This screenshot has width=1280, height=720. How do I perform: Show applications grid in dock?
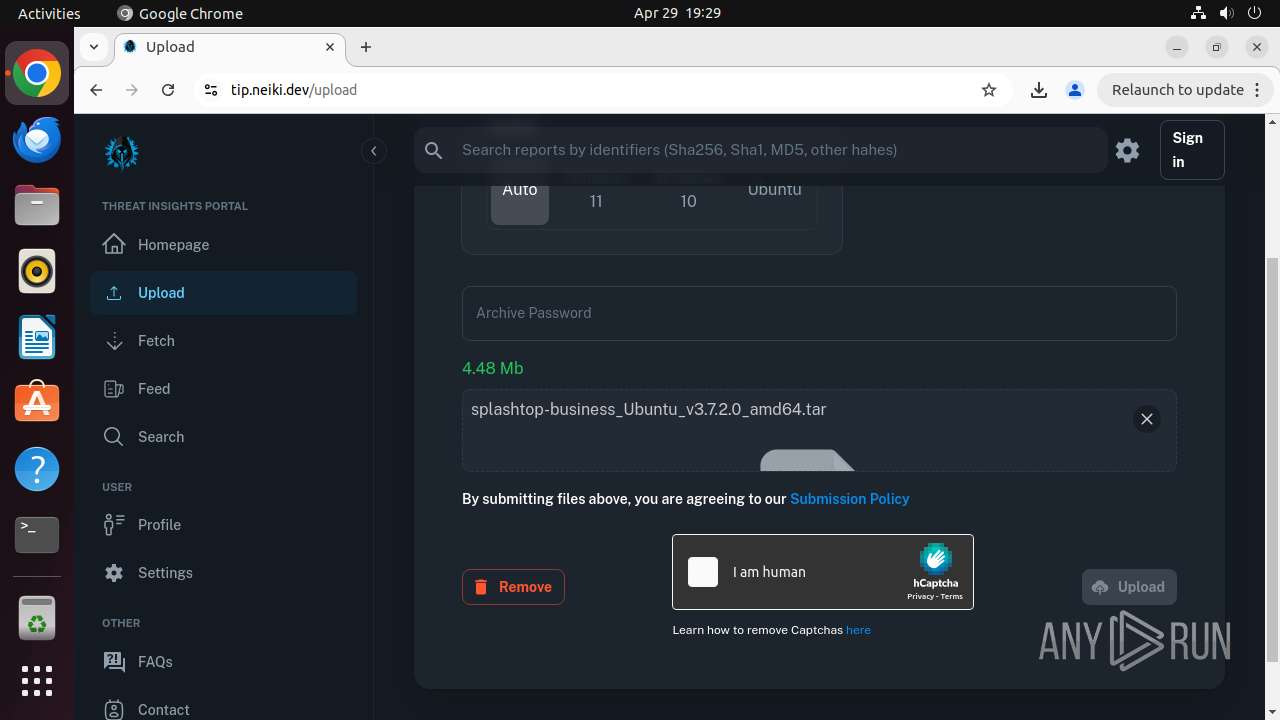37,681
